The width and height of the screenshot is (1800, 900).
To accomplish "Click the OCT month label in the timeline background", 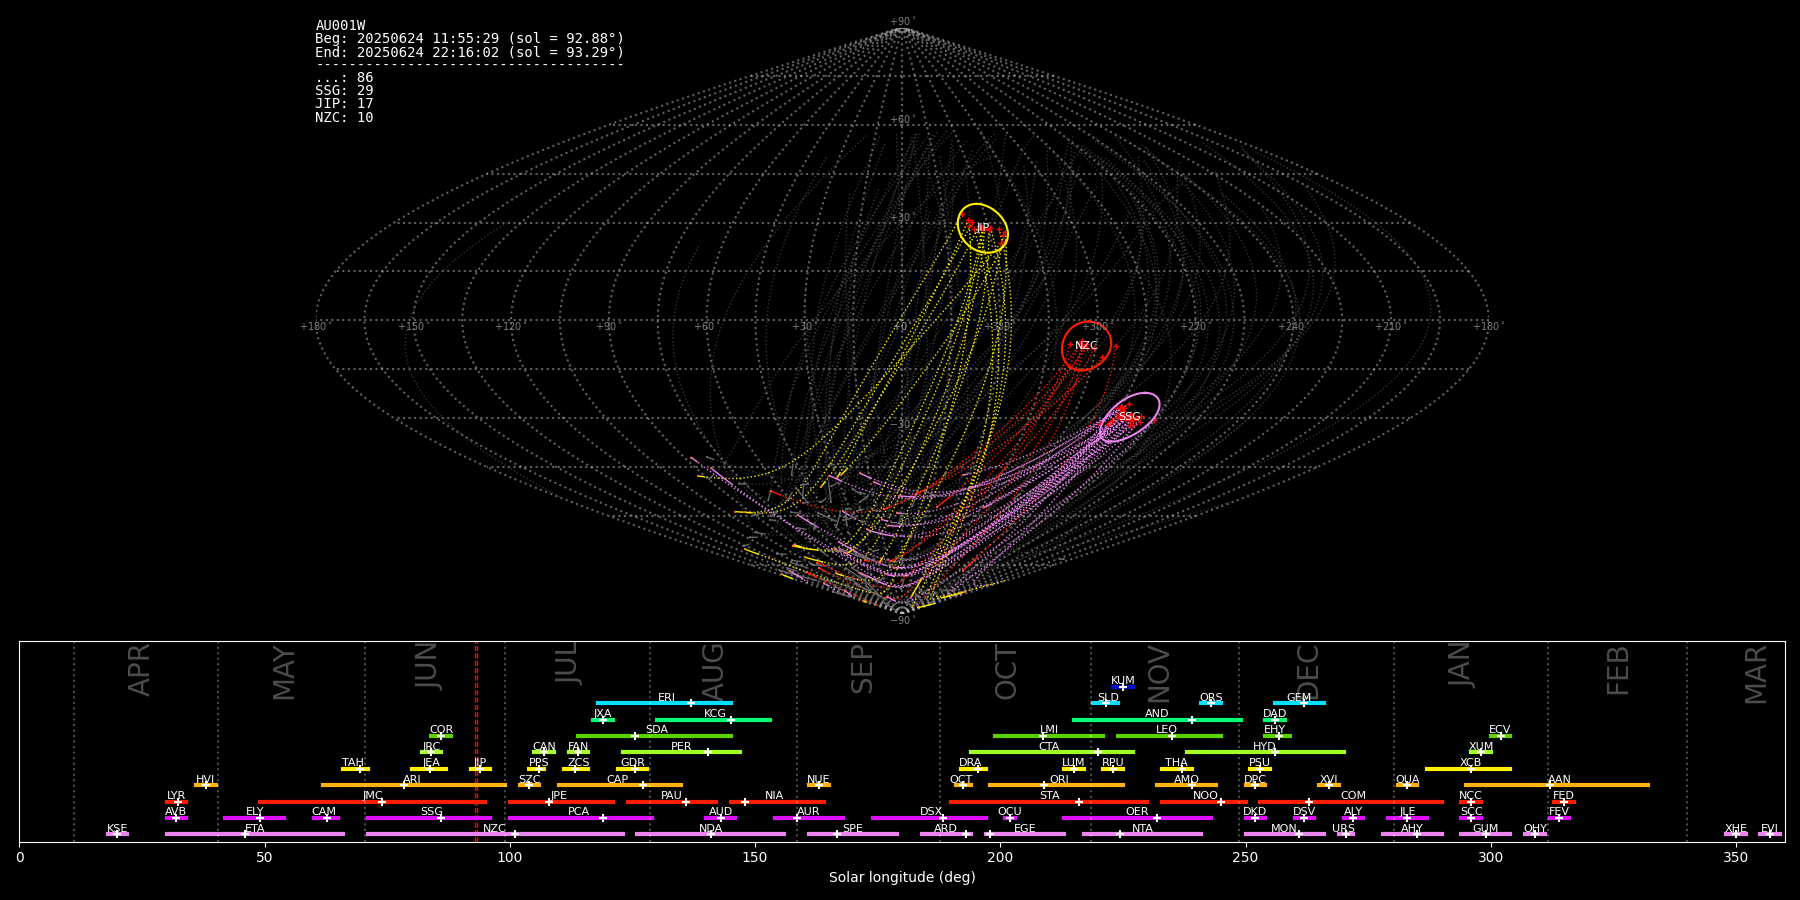I will (x=1006, y=673).
